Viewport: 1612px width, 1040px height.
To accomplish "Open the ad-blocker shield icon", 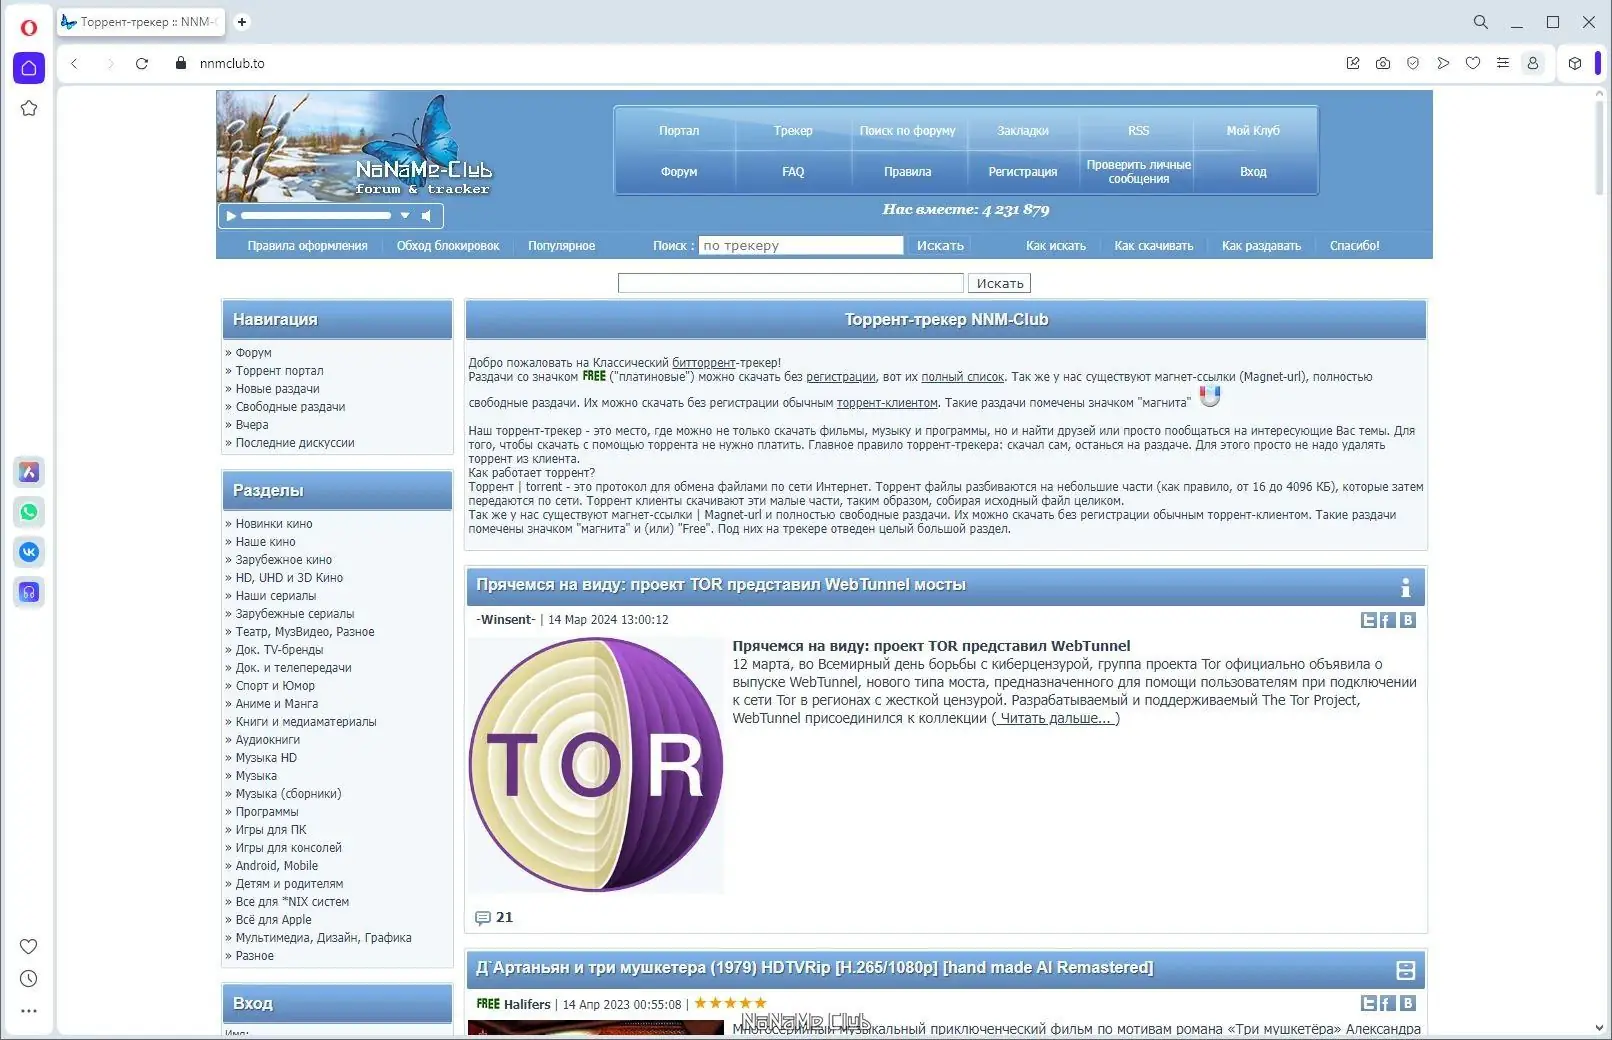I will pyautogui.click(x=1413, y=63).
